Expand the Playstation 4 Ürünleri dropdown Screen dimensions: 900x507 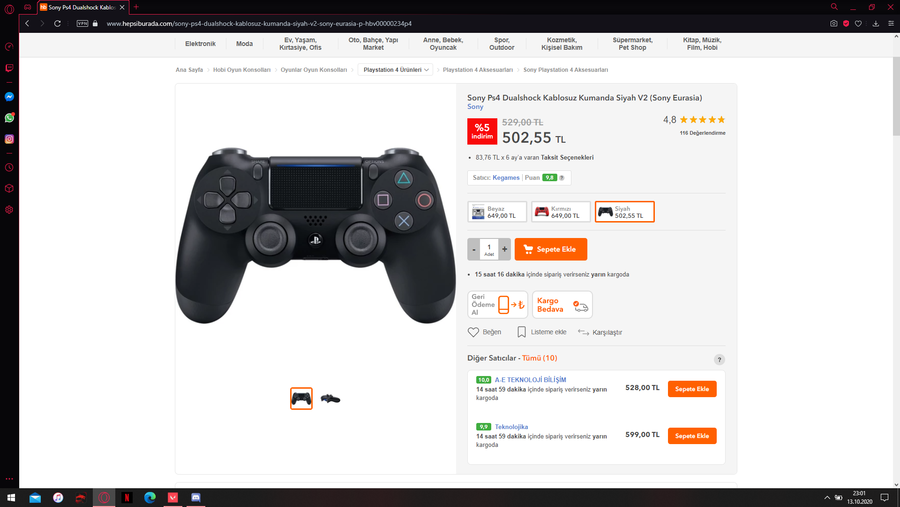point(395,70)
